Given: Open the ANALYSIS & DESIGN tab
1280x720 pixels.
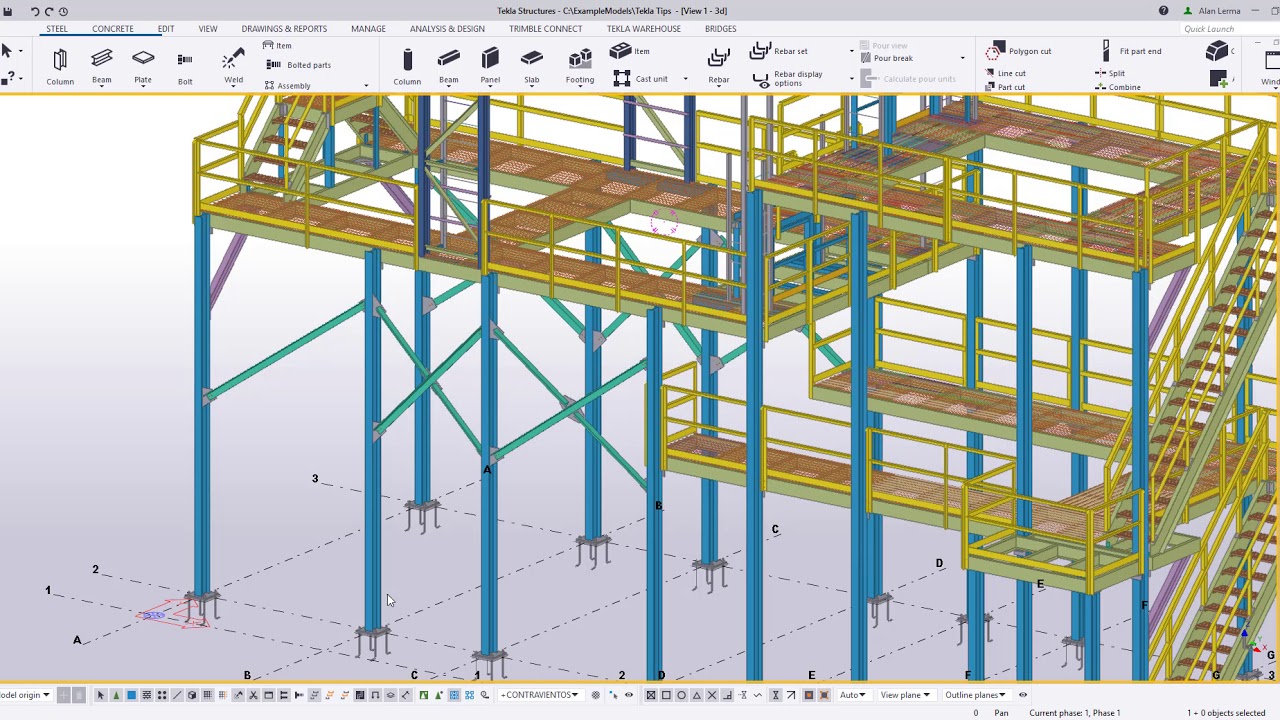Looking at the screenshot, I should (447, 28).
